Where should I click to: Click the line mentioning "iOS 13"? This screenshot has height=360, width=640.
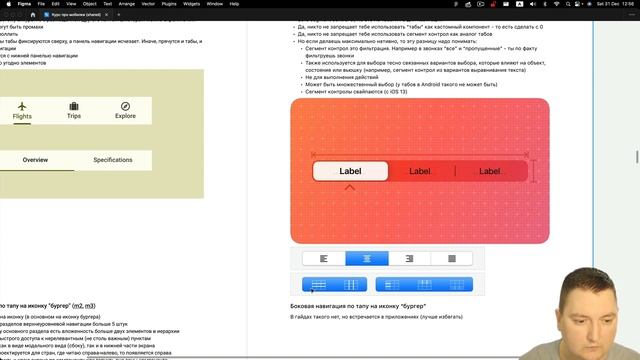356,92
